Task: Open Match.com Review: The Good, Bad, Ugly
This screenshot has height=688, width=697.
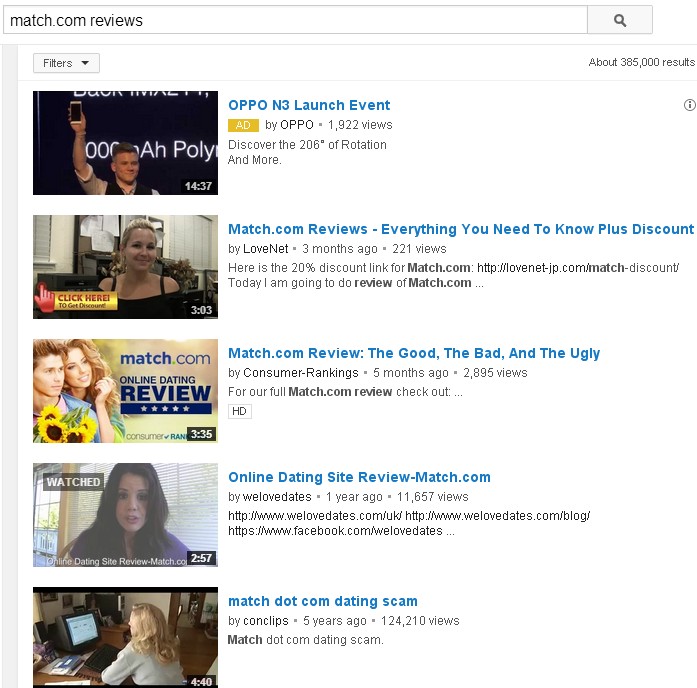Action: pos(414,353)
